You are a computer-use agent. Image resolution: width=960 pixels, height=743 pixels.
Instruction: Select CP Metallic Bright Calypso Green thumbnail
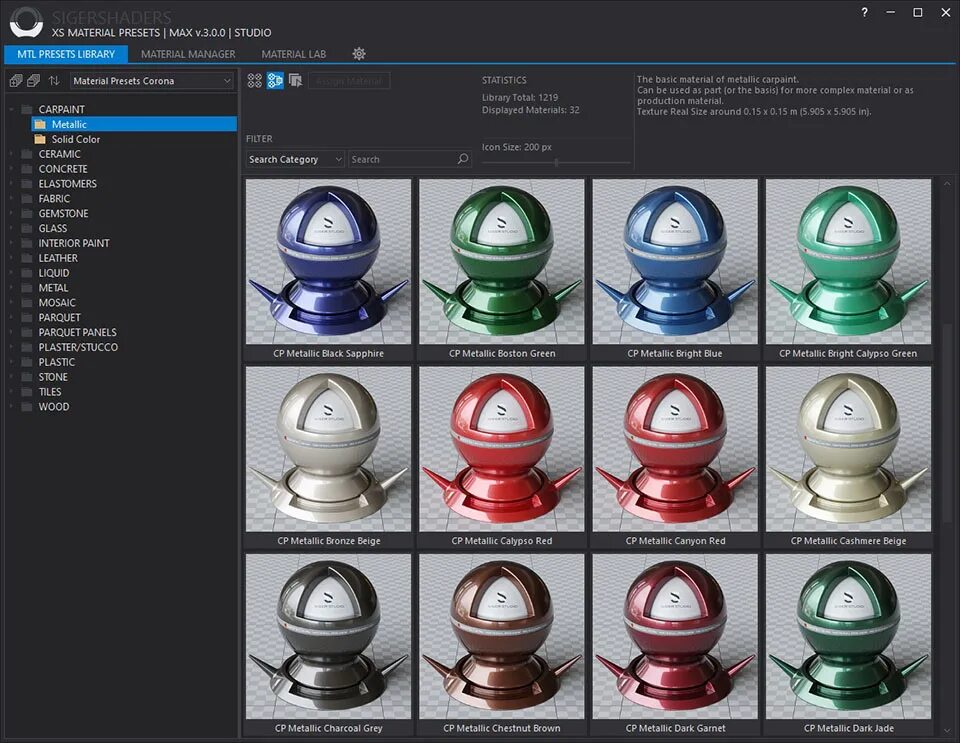coord(849,261)
